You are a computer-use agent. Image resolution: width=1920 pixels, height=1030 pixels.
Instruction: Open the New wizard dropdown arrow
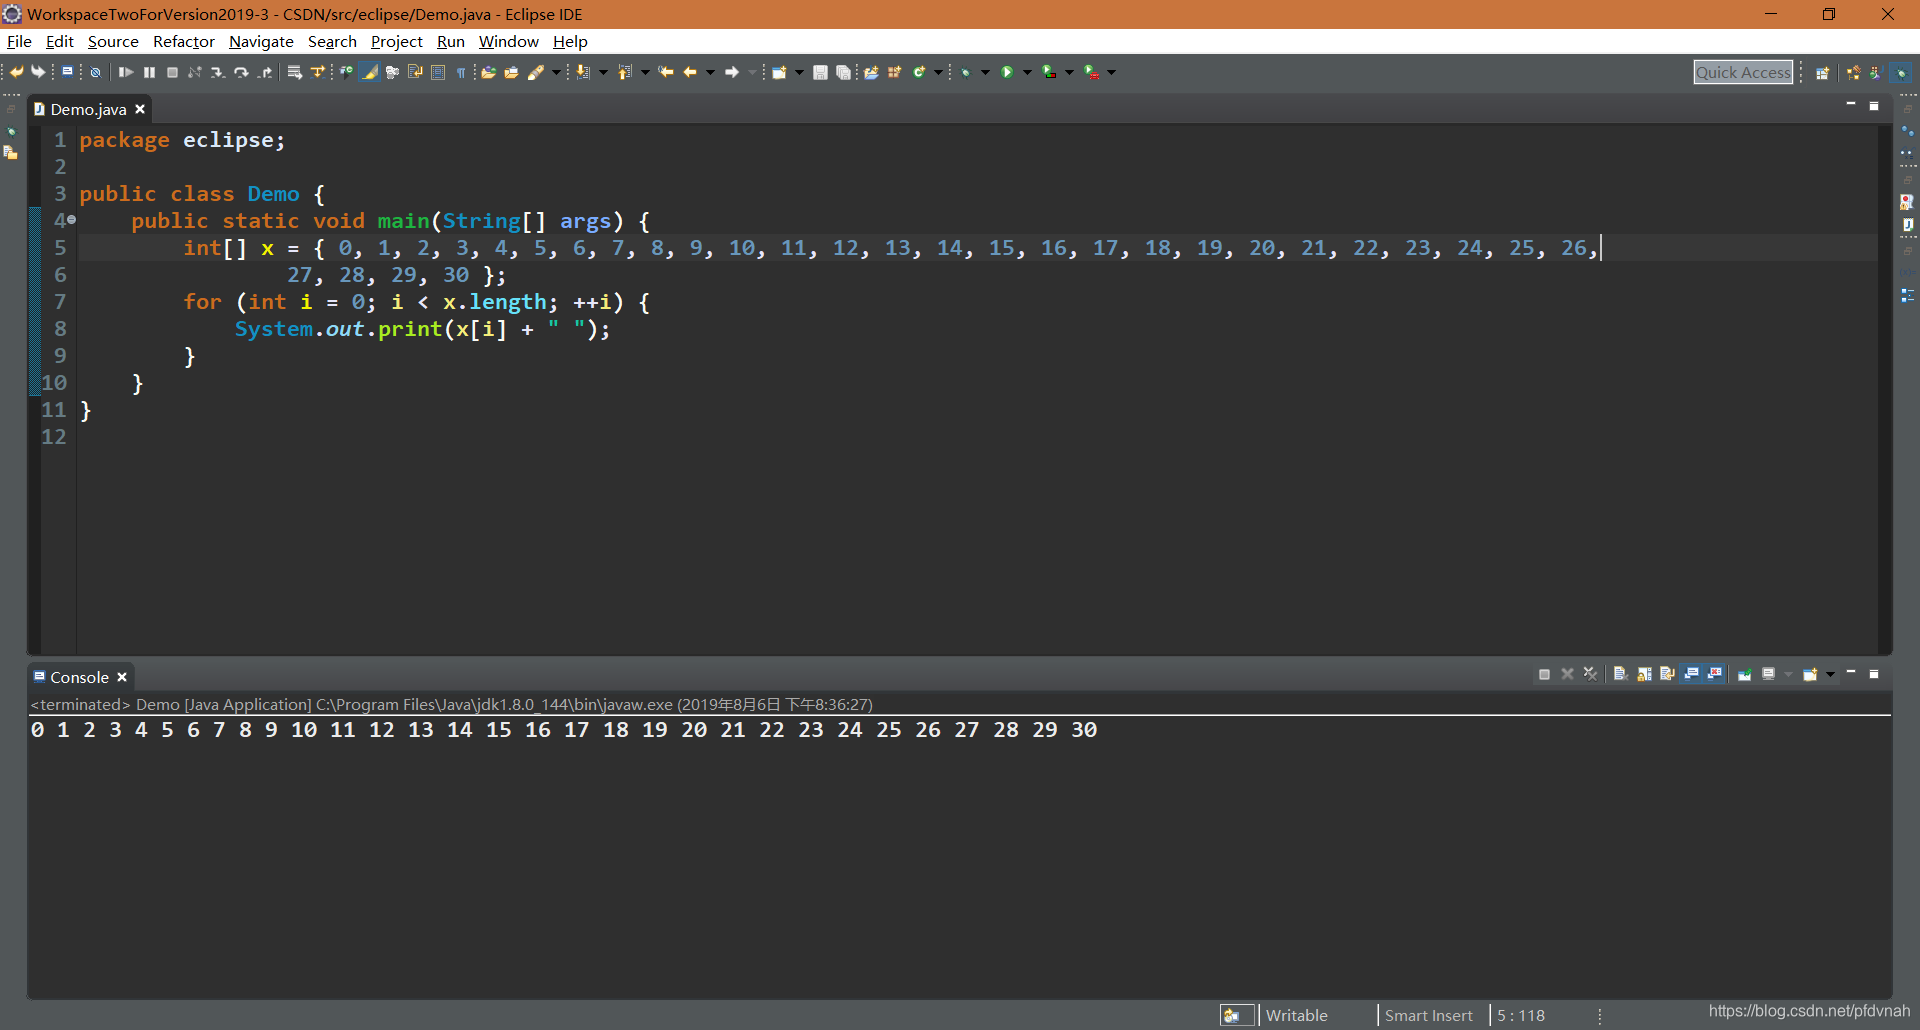coord(799,72)
